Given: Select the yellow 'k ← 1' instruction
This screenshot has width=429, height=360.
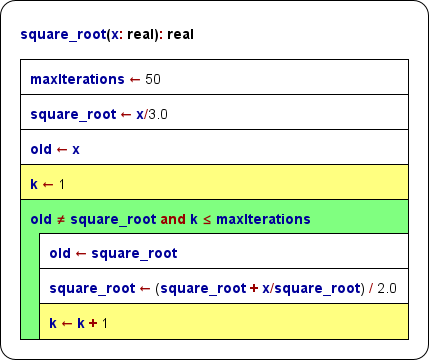Looking at the screenshot, I should tap(214, 182).
